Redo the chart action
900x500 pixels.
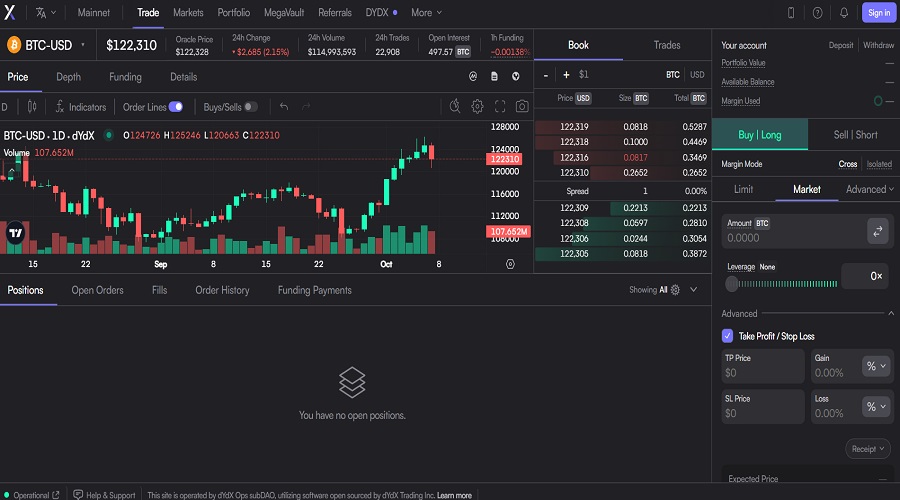pyautogui.click(x=306, y=107)
